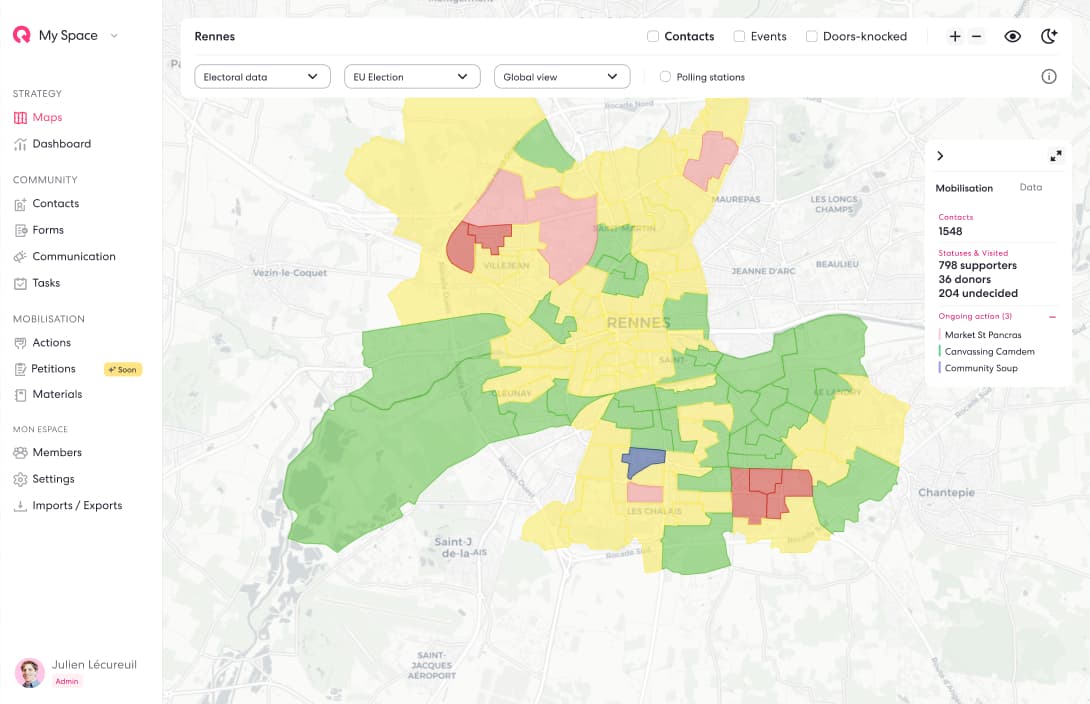Enable the Contacts checkbox
This screenshot has height=704, width=1090.
click(653, 36)
